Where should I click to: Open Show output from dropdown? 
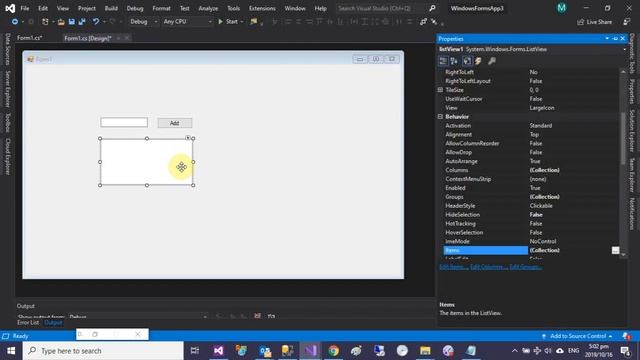(139, 316)
